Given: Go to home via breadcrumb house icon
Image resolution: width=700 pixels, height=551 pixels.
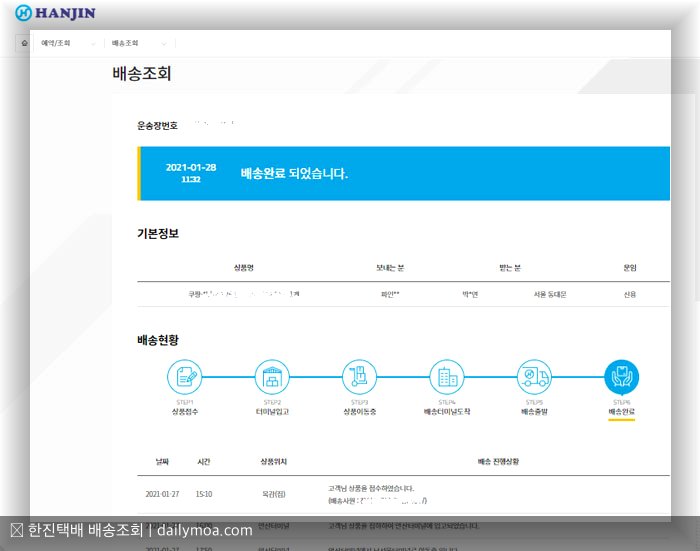Looking at the screenshot, I should (x=25, y=43).
